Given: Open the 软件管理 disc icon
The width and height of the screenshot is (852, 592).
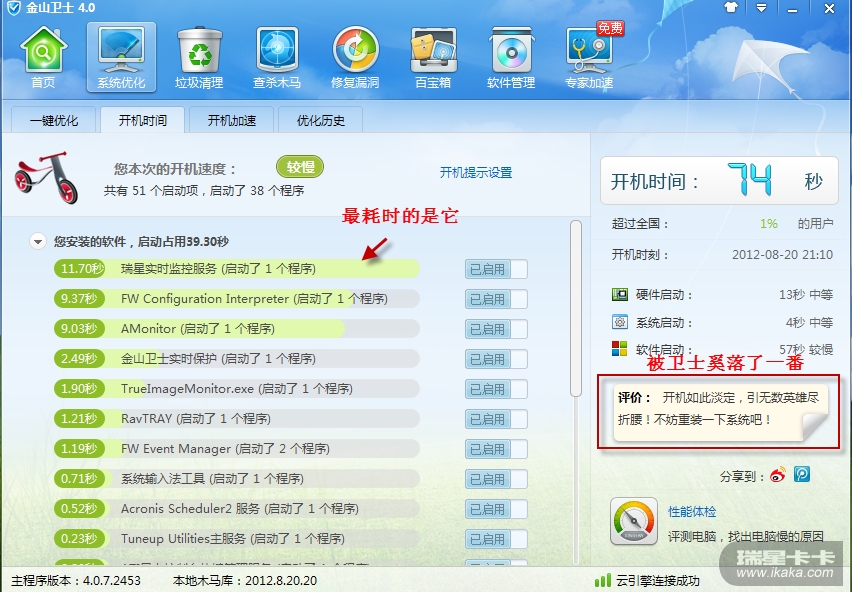Looking at the screenshot, I should [x=511, y=57].
